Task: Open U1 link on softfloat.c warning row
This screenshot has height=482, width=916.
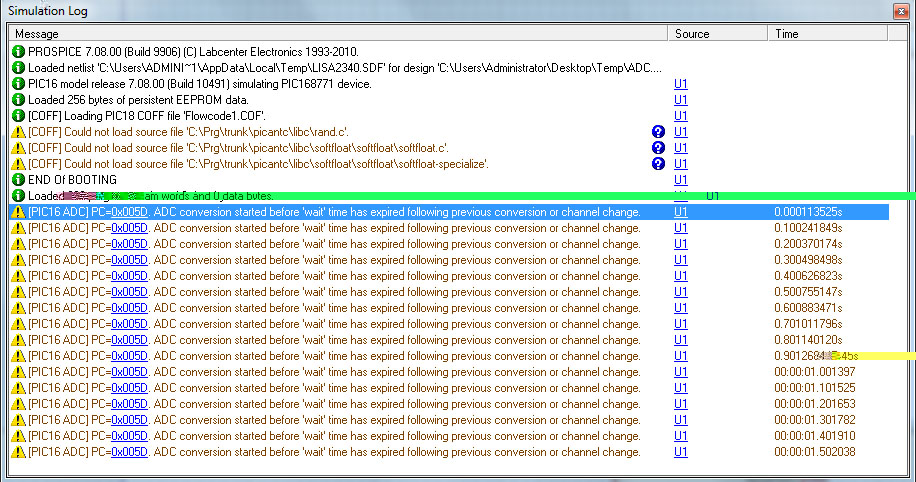Action: (681, 148)
